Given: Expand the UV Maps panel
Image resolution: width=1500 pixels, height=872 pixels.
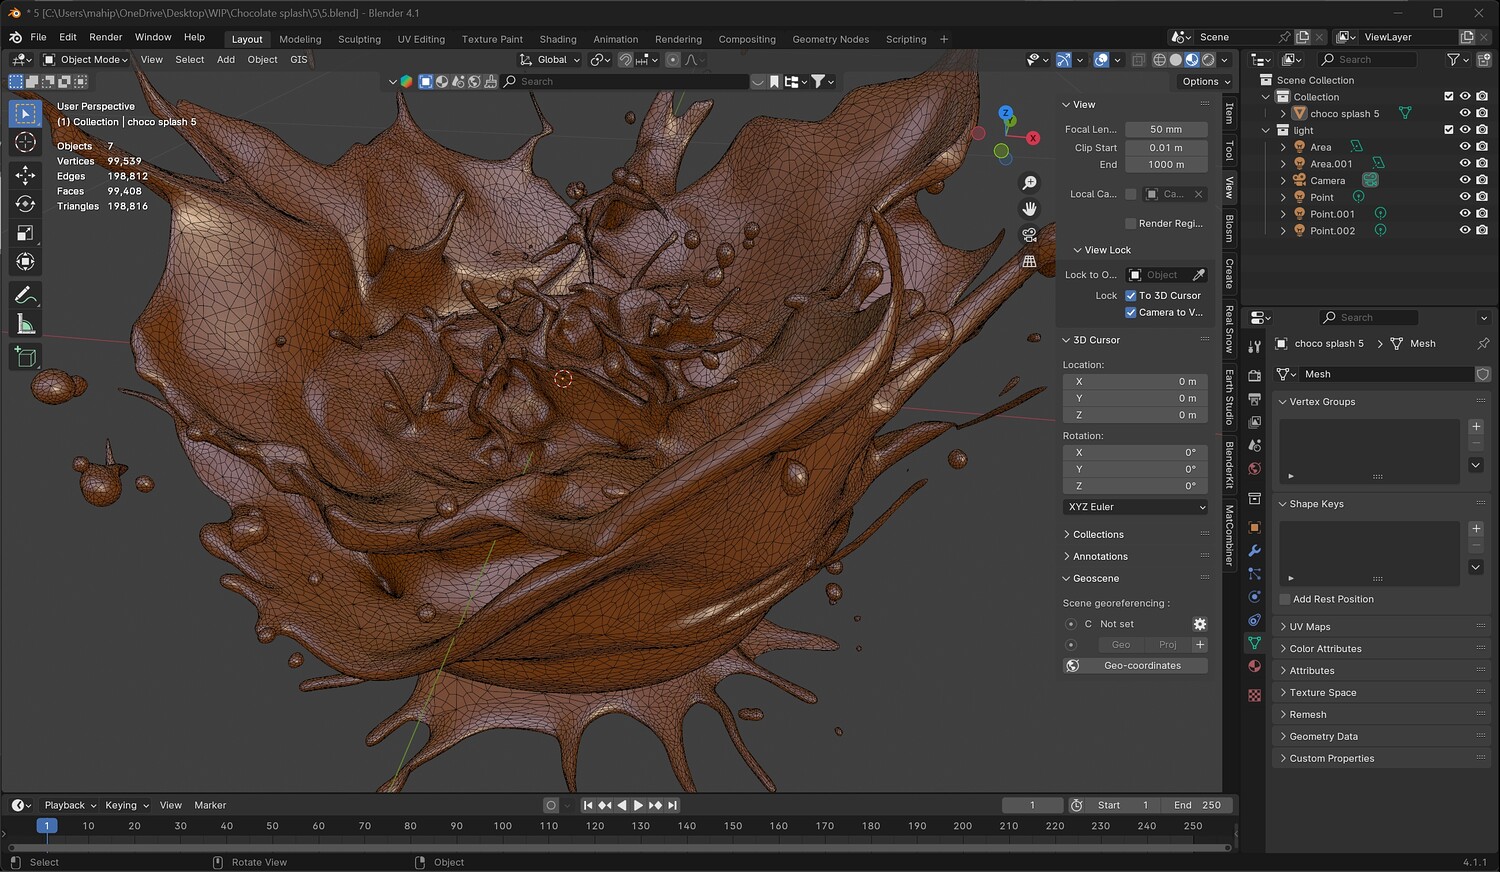Looking at the screenshot, I should (1310, 627).
